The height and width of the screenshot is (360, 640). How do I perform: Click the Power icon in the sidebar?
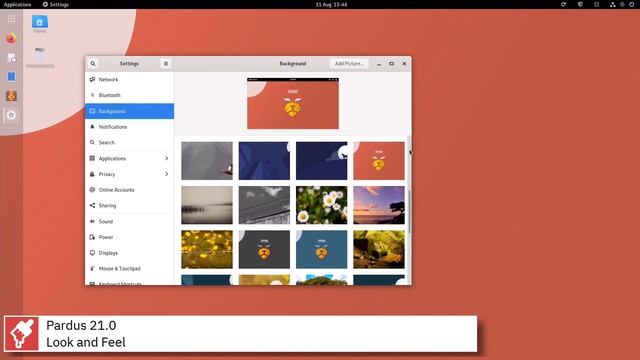click(x=92, y=237)
